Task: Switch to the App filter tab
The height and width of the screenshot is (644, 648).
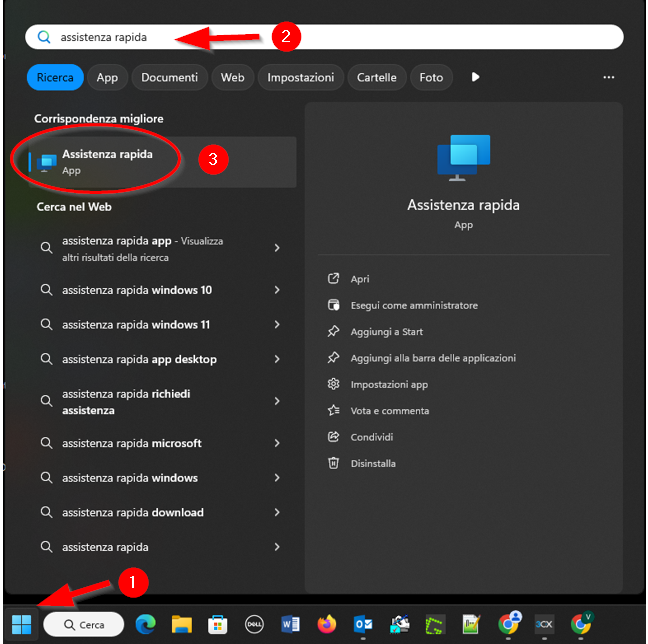Action: (107, 77)
